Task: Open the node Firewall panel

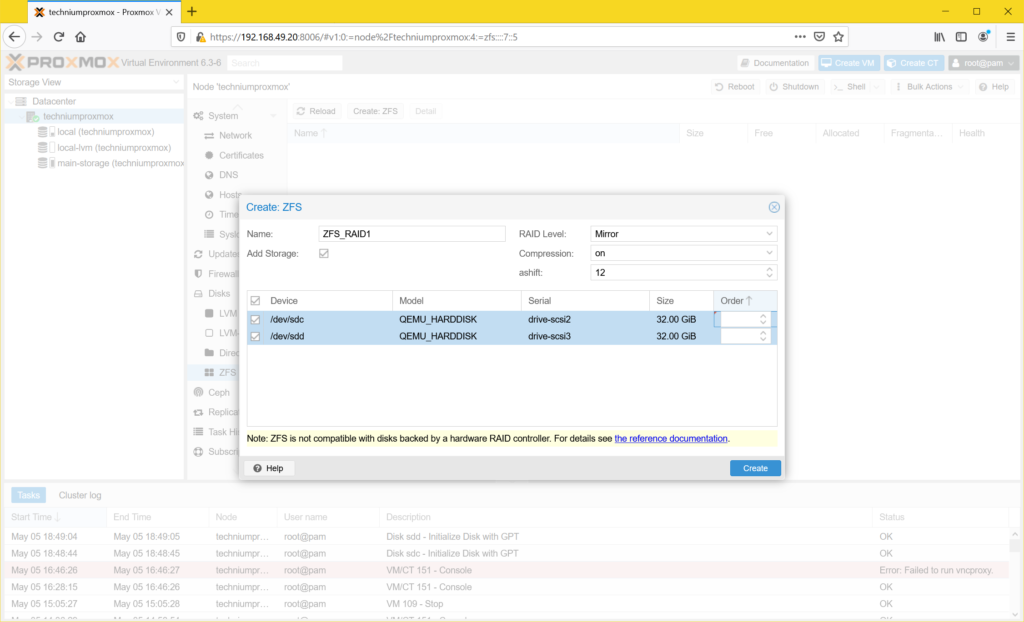Action: 235,273
